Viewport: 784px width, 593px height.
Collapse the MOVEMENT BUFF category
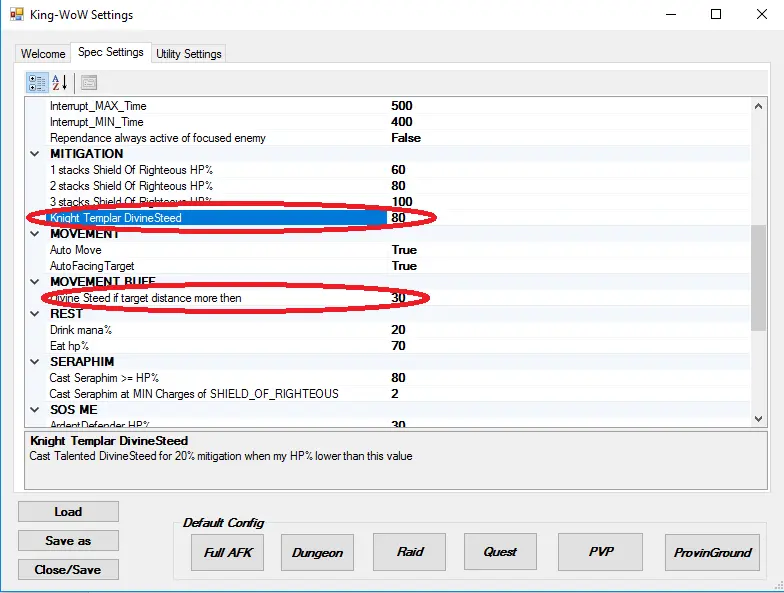point(34,282)
